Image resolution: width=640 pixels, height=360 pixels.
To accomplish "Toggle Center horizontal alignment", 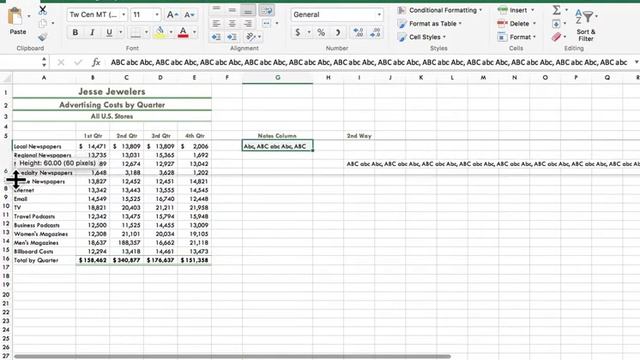I will [x=232, y=24].
